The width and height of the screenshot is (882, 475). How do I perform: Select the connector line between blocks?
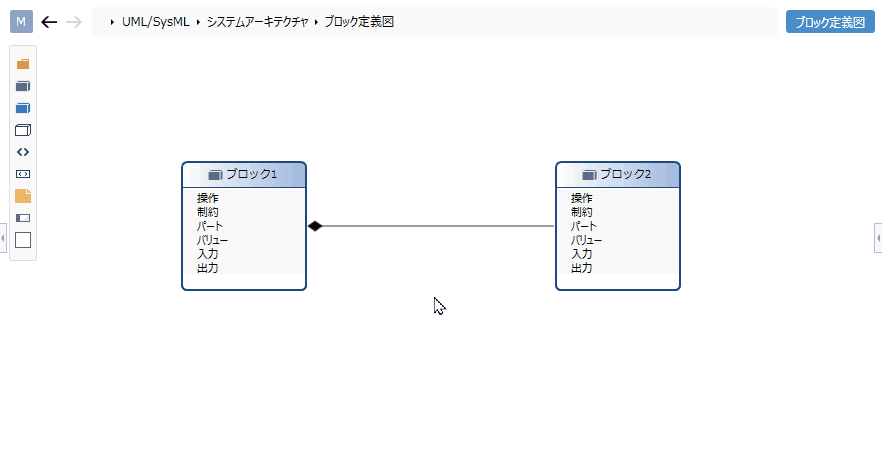coord(439,226)
